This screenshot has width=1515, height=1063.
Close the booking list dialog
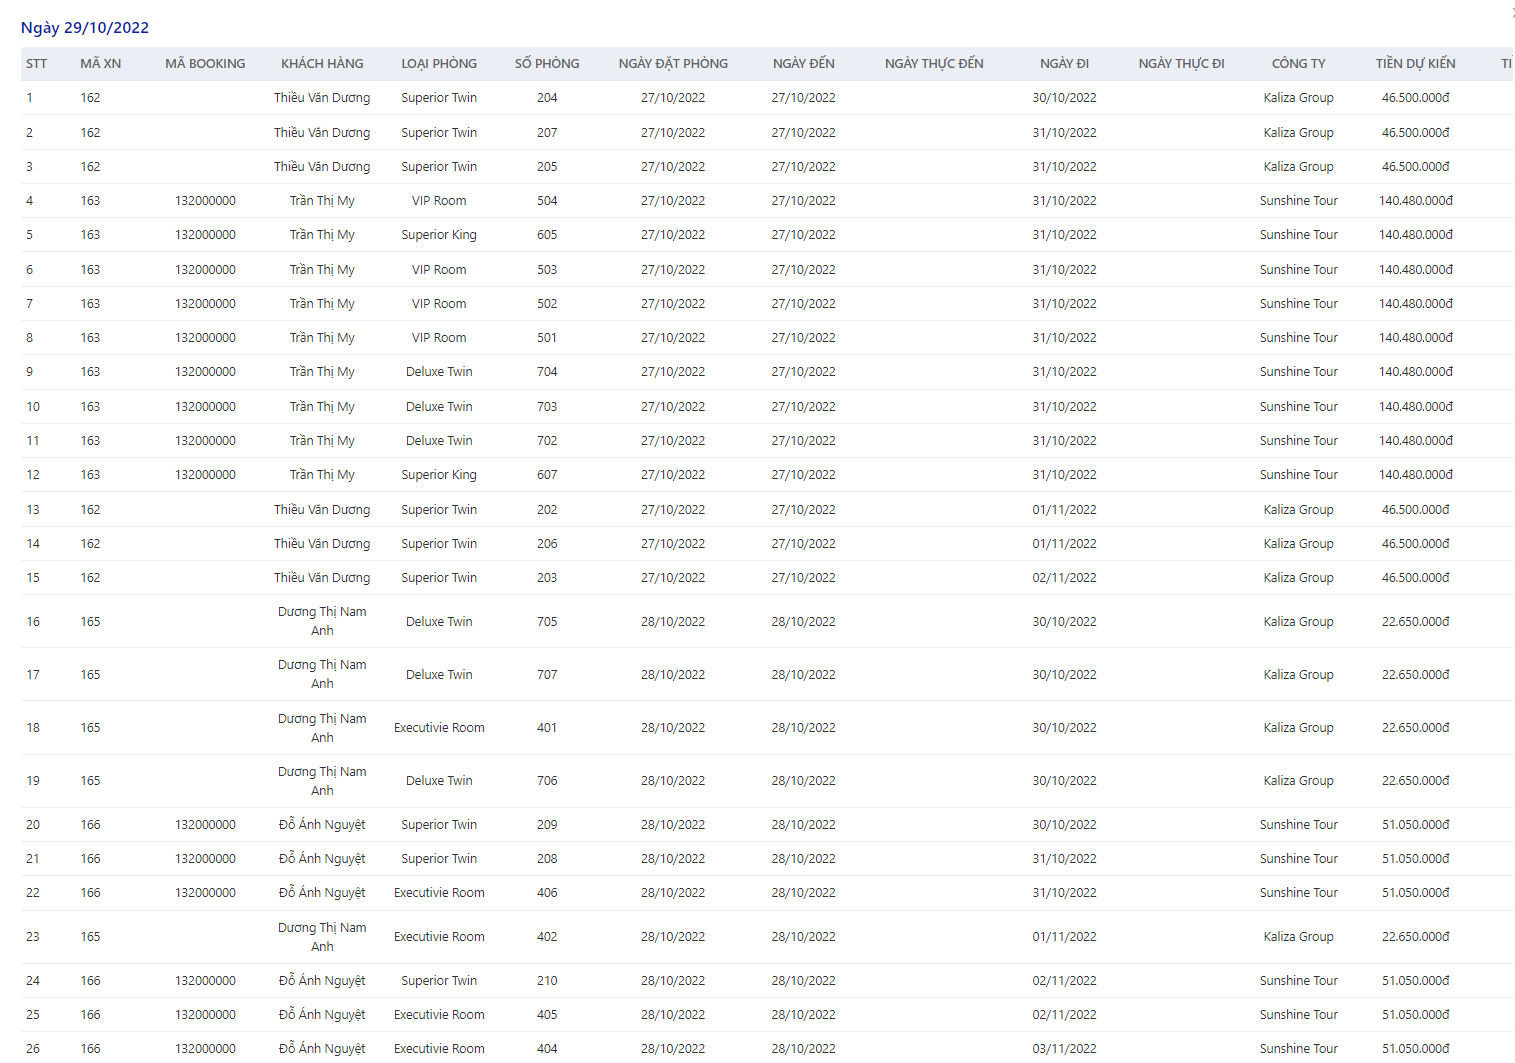[1512, 12]
